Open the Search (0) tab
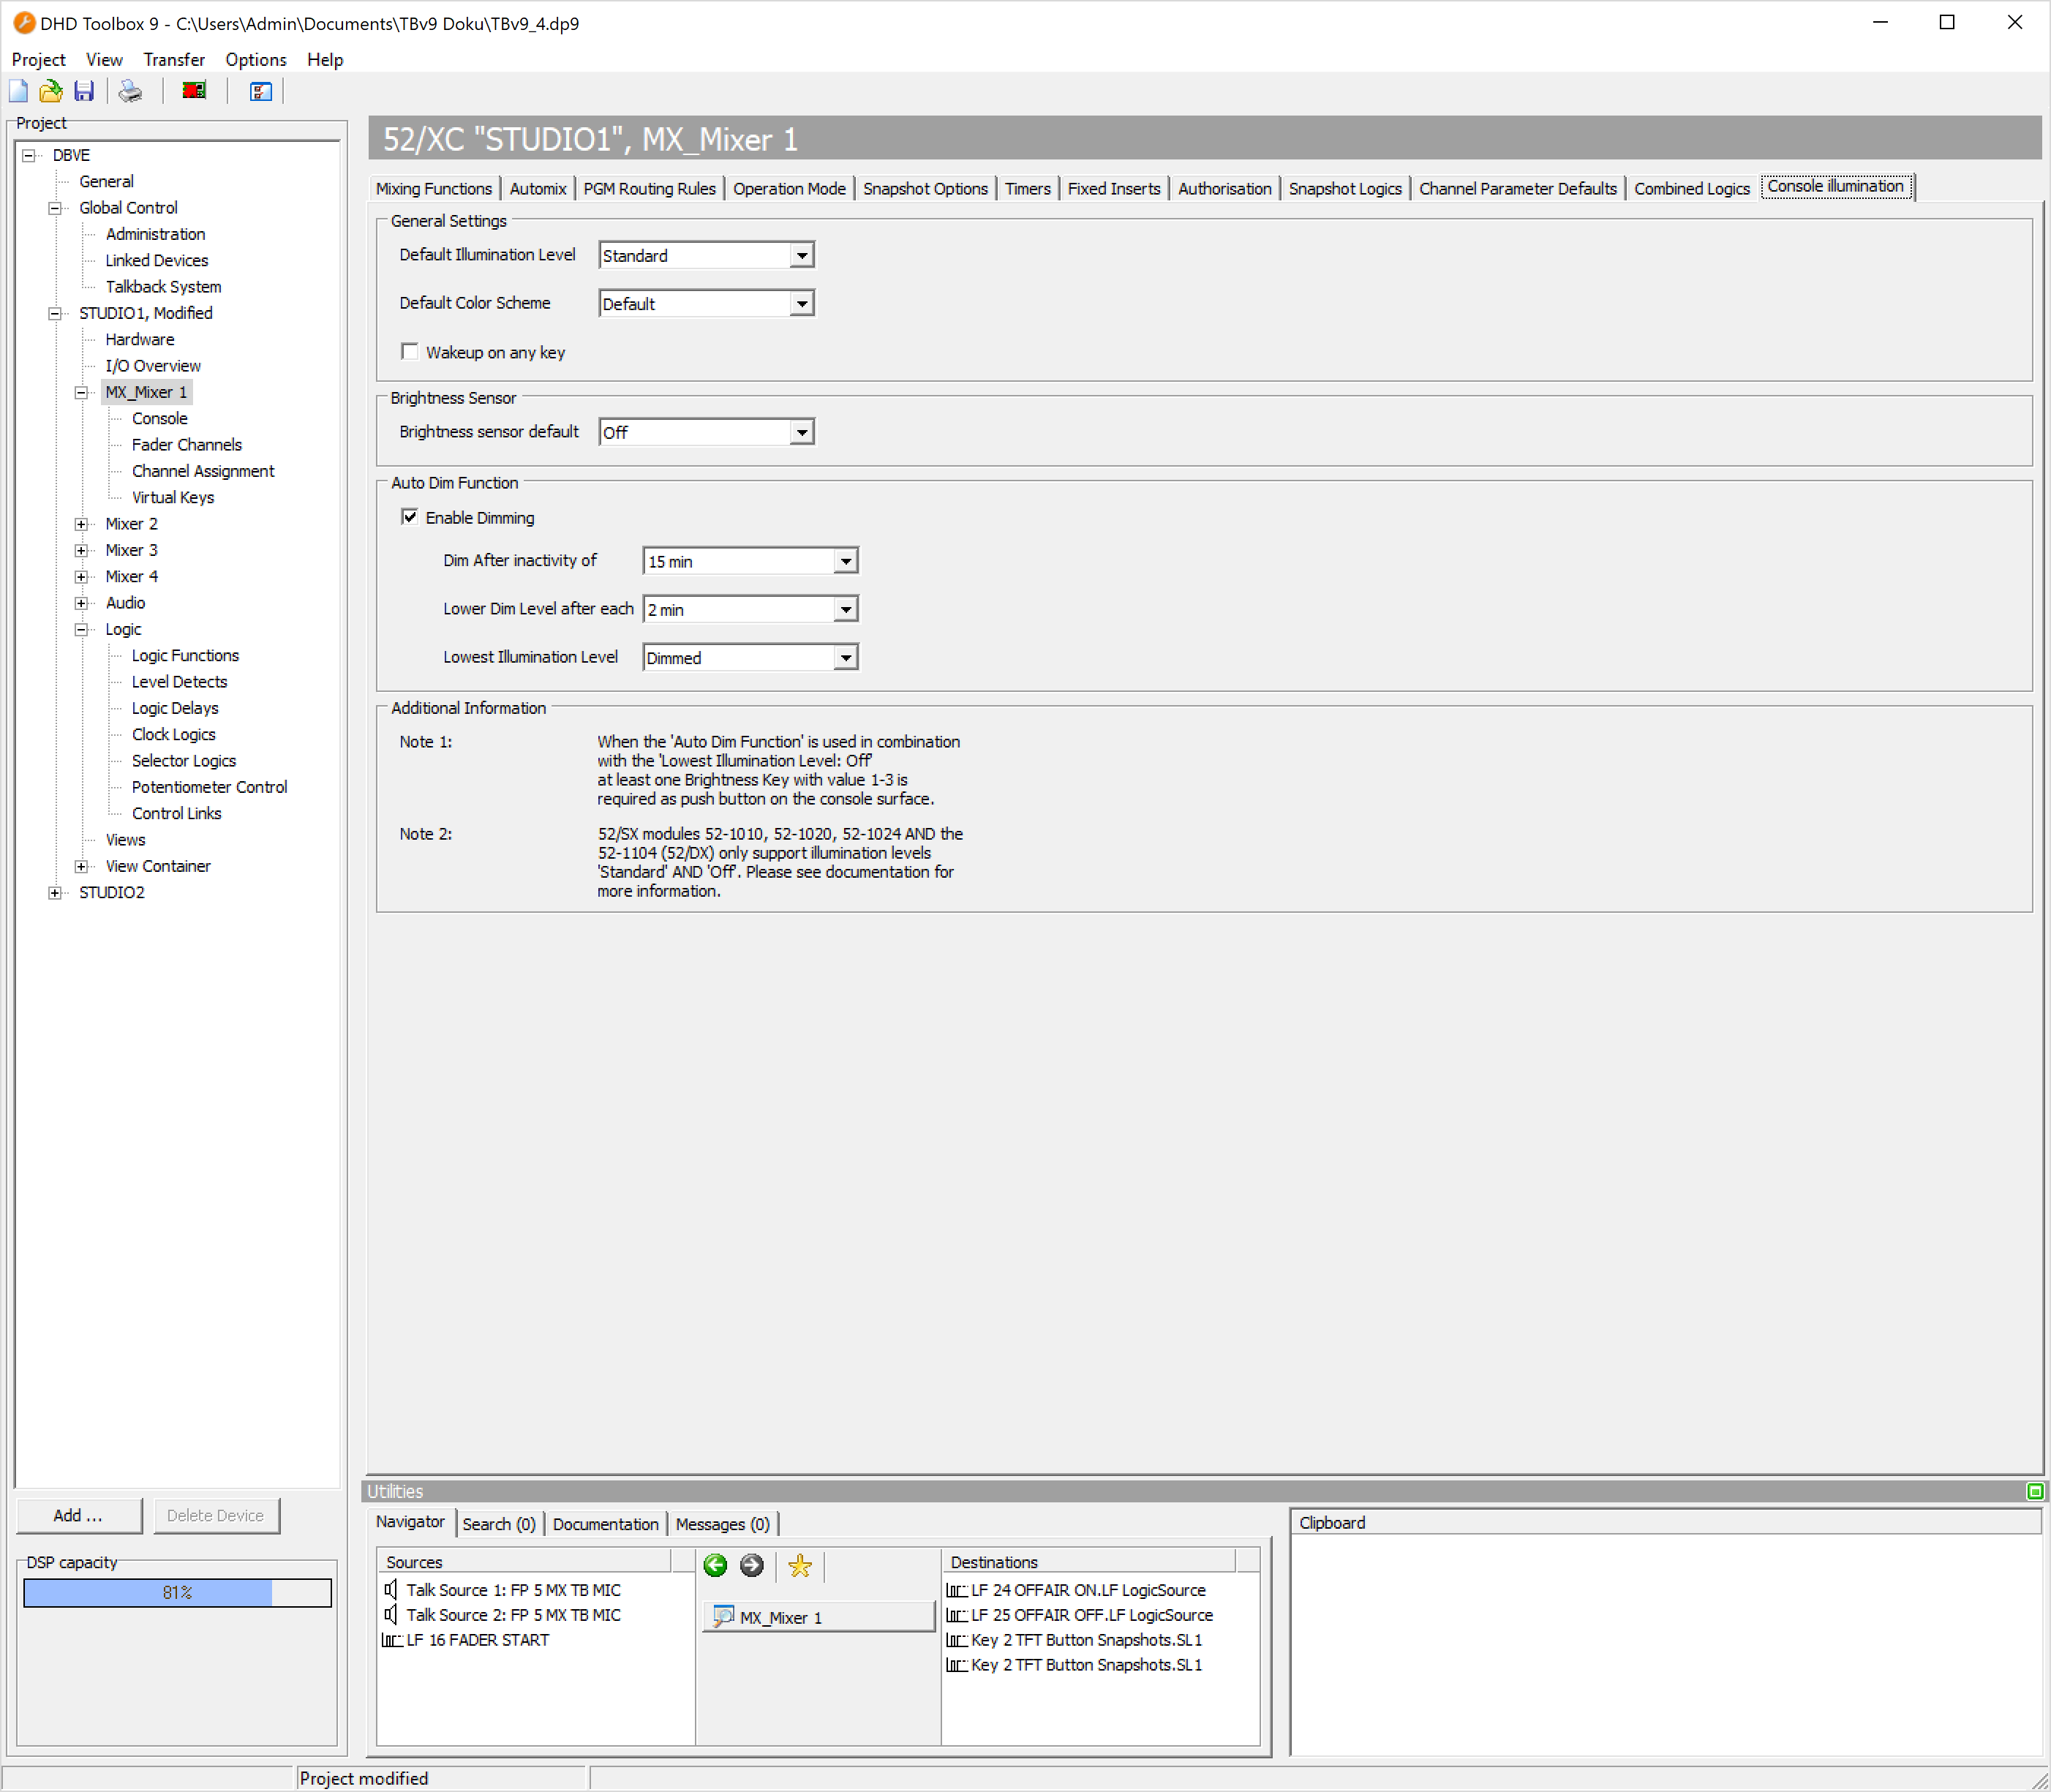Viewport: 2051px width, 1792px height. point(499,1524)
